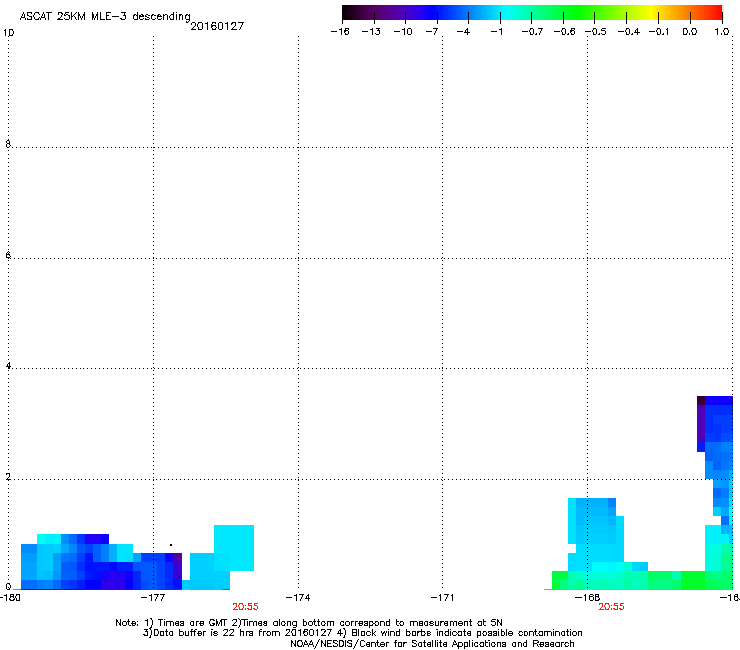Click the -0.1 color scale label
The height and width of the screenshot is (650, 740).
point(659,32)
